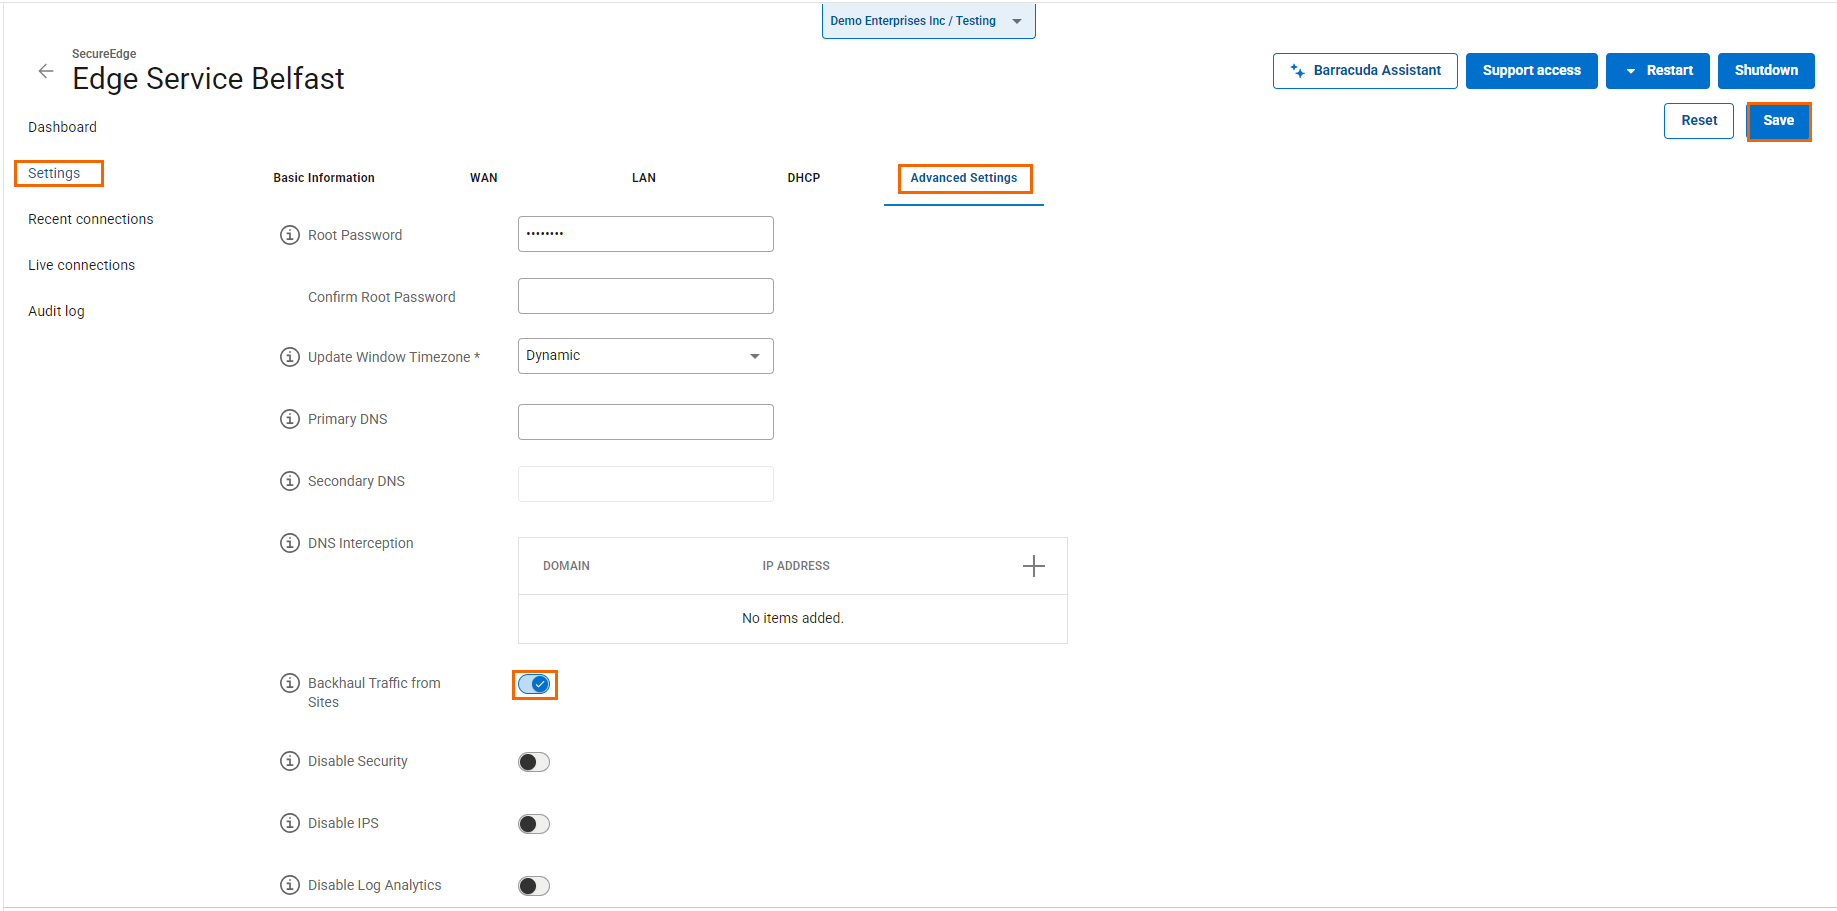Viewport: 1837px width, 911px height.
Task: Enable the Disable Security toggle
Action: (534, 762)
